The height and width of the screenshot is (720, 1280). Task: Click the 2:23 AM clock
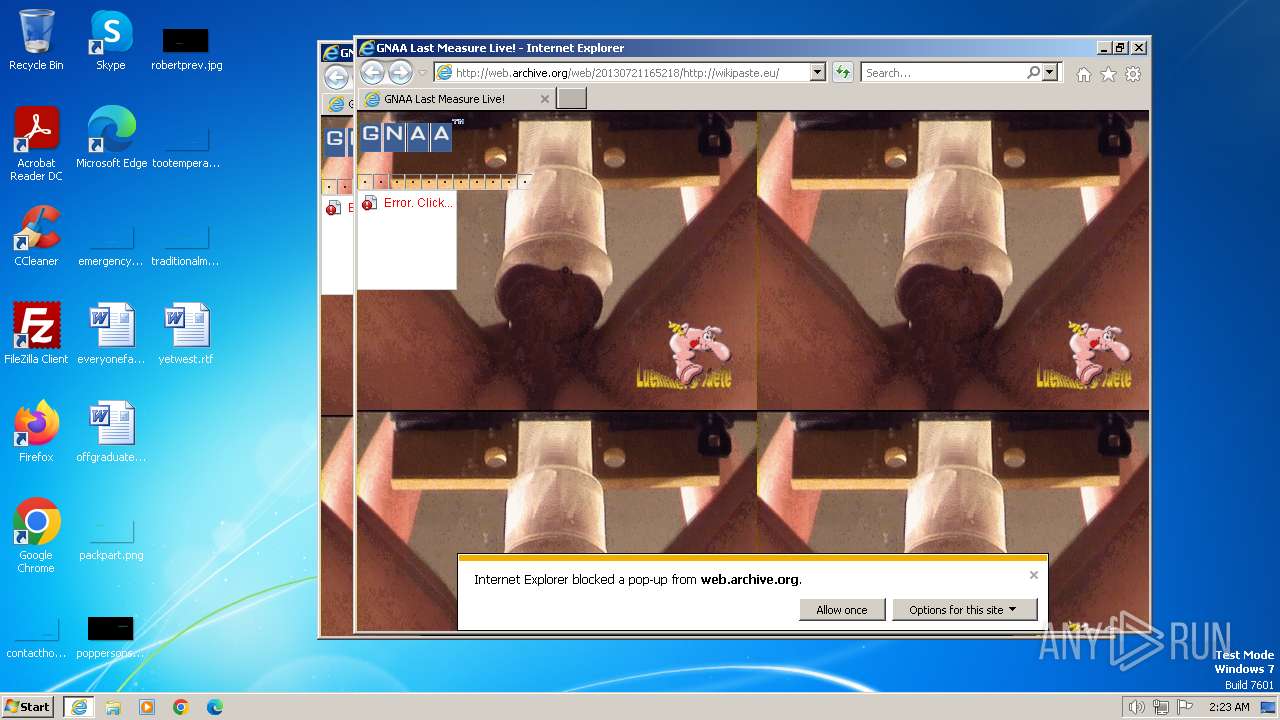coord(1229,707)
